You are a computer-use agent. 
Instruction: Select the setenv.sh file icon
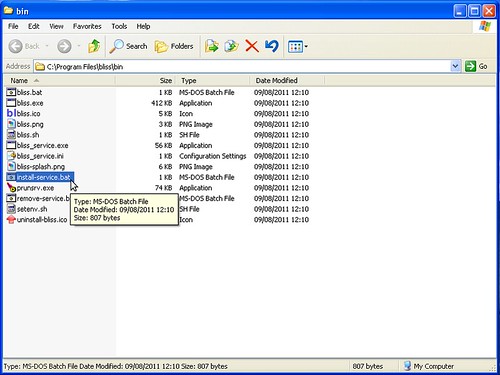coord(11,209)
